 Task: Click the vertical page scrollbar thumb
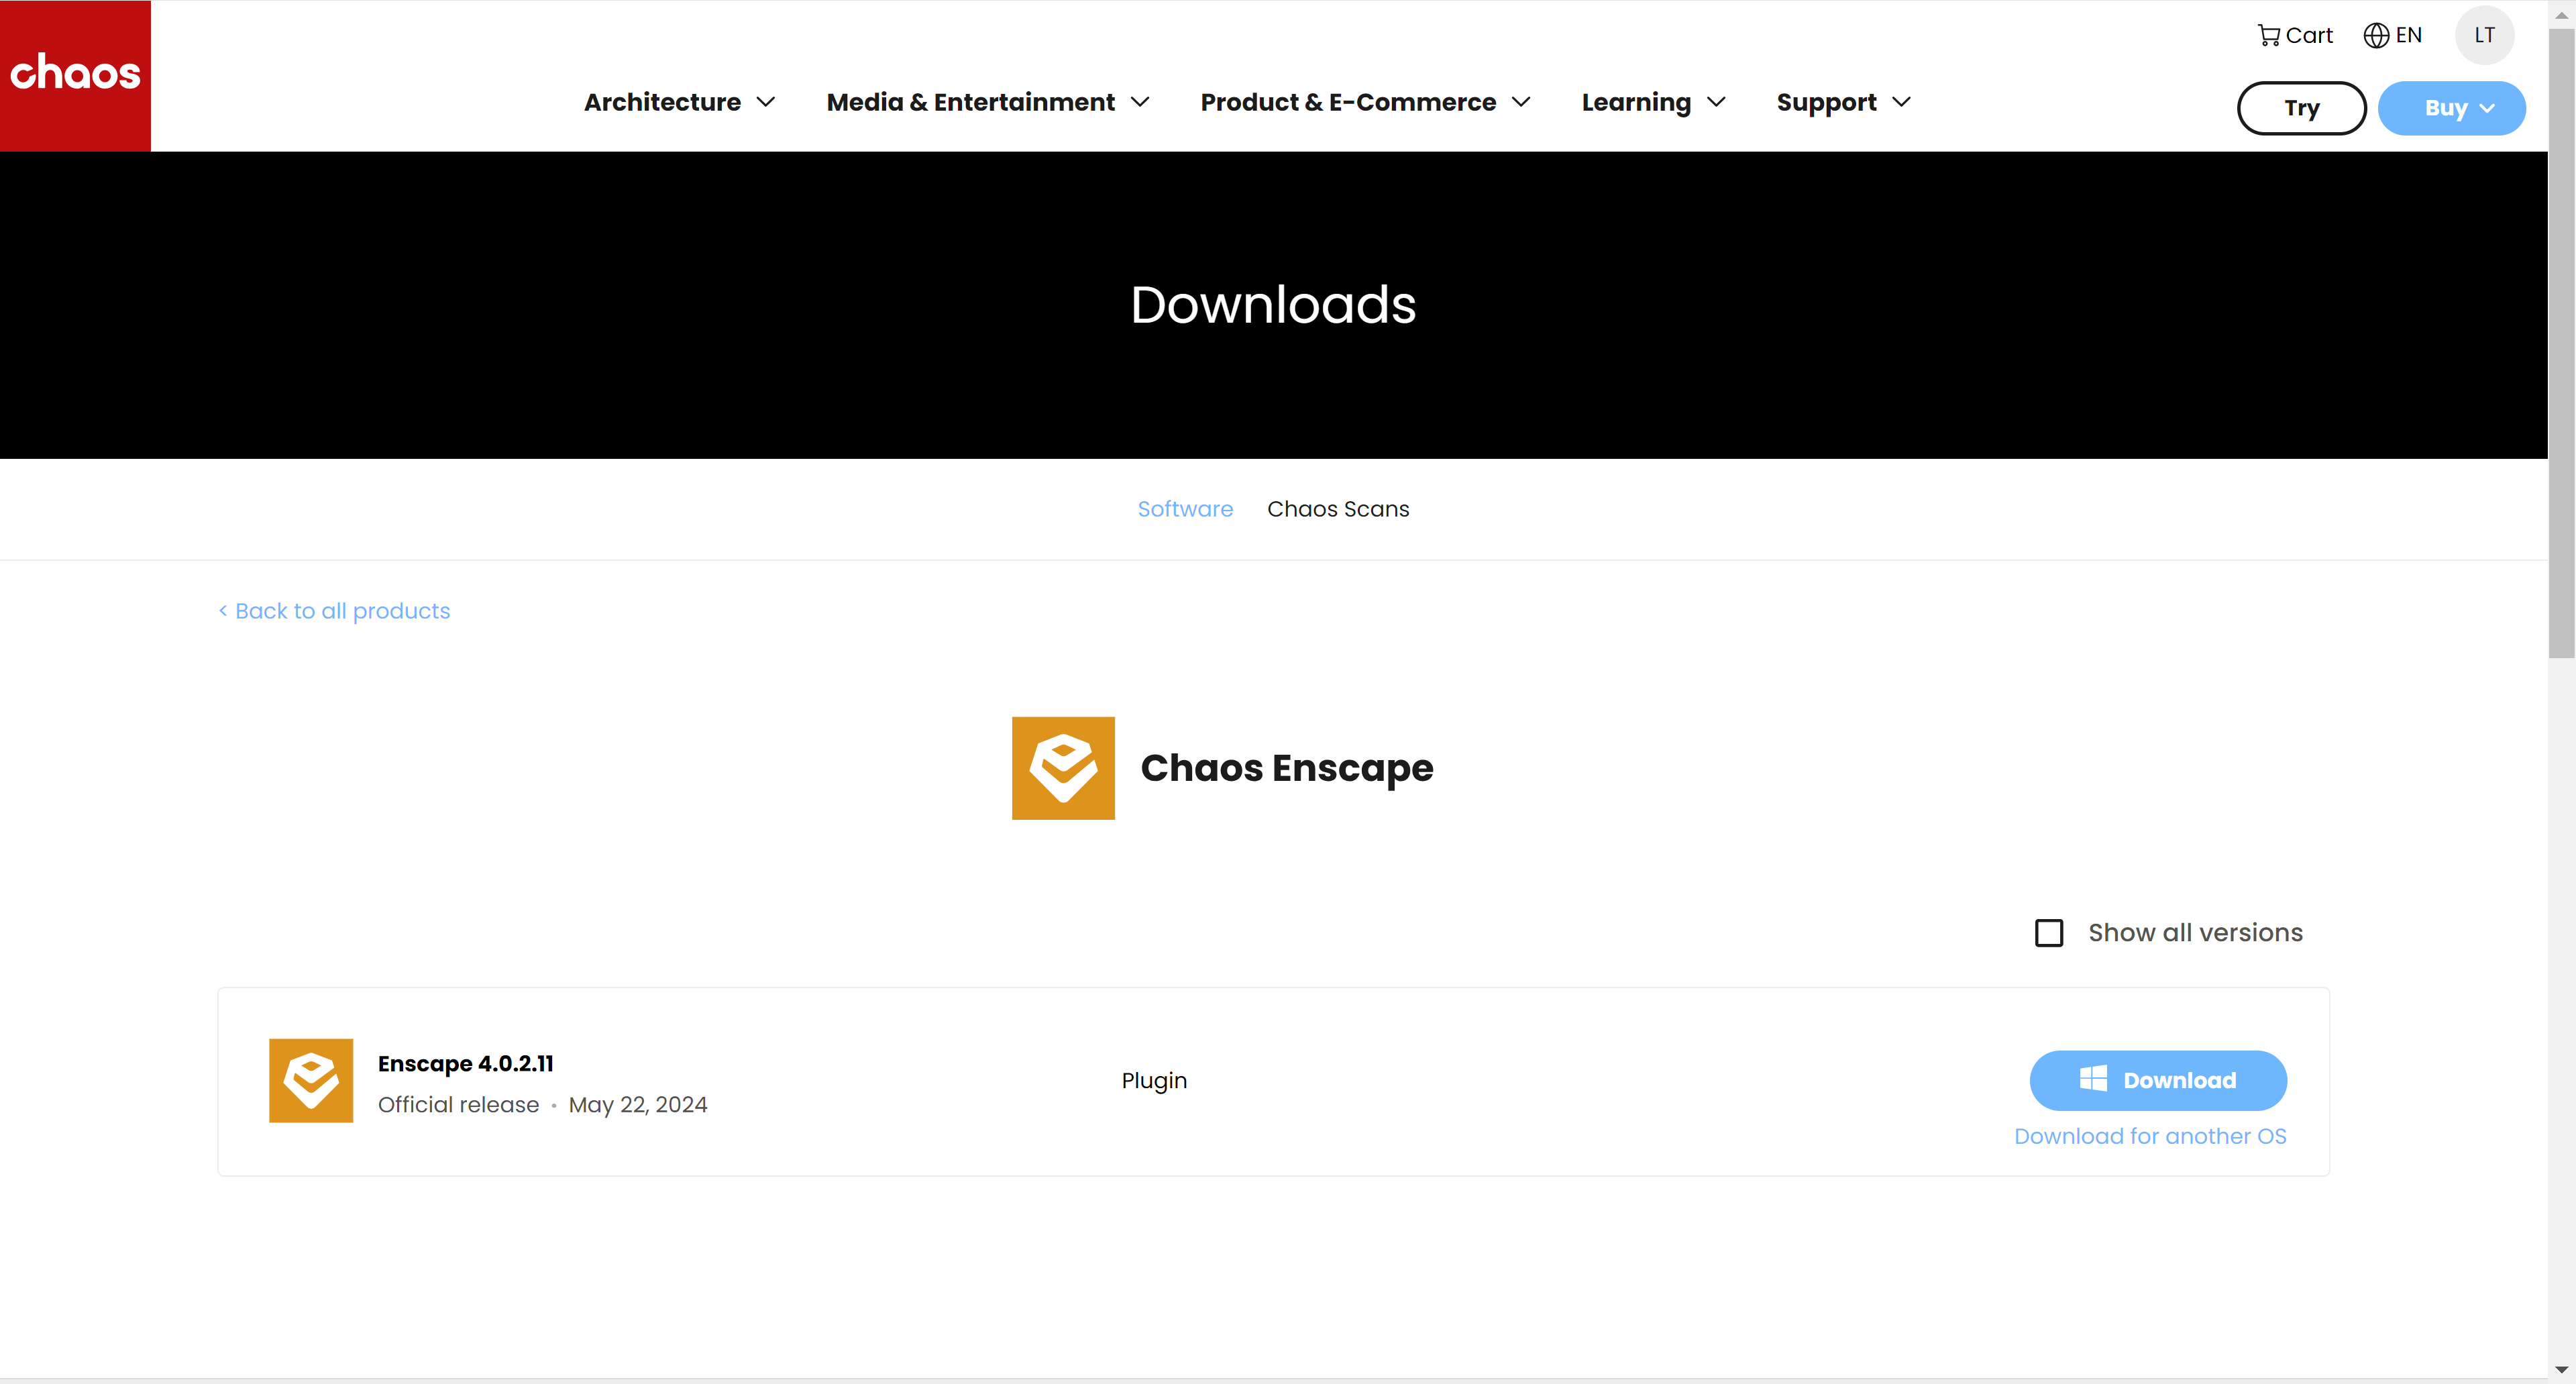tap(2561, 343)
